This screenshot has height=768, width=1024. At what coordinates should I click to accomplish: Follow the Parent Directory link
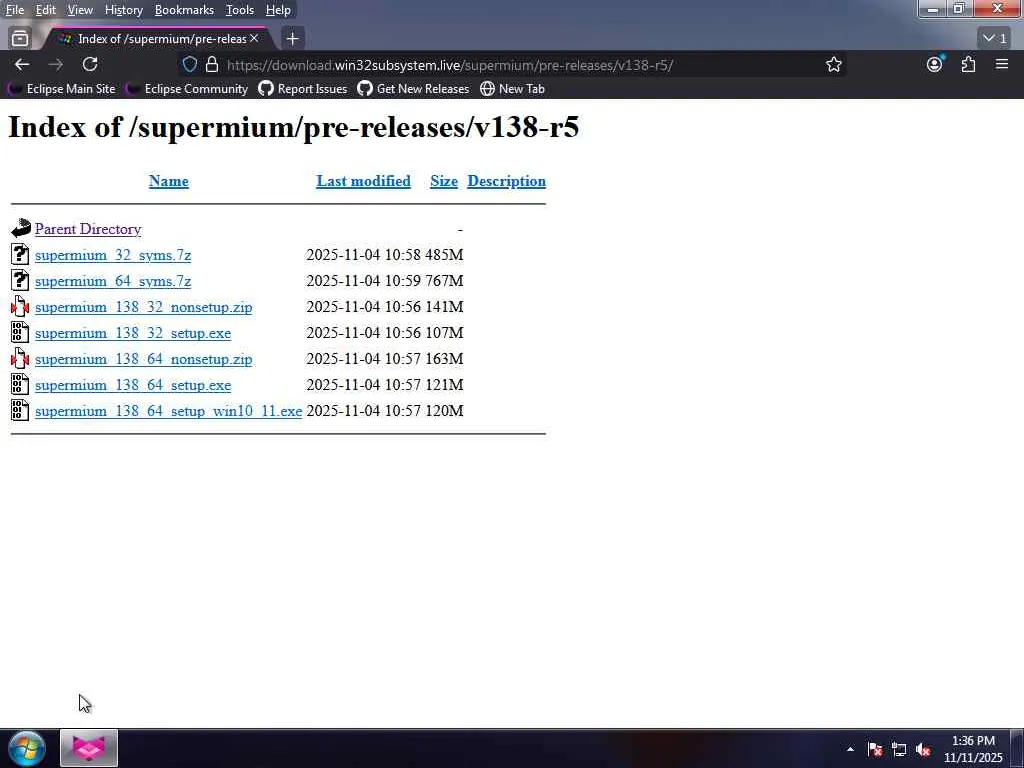pyautogui.click(x=88, y=229)
